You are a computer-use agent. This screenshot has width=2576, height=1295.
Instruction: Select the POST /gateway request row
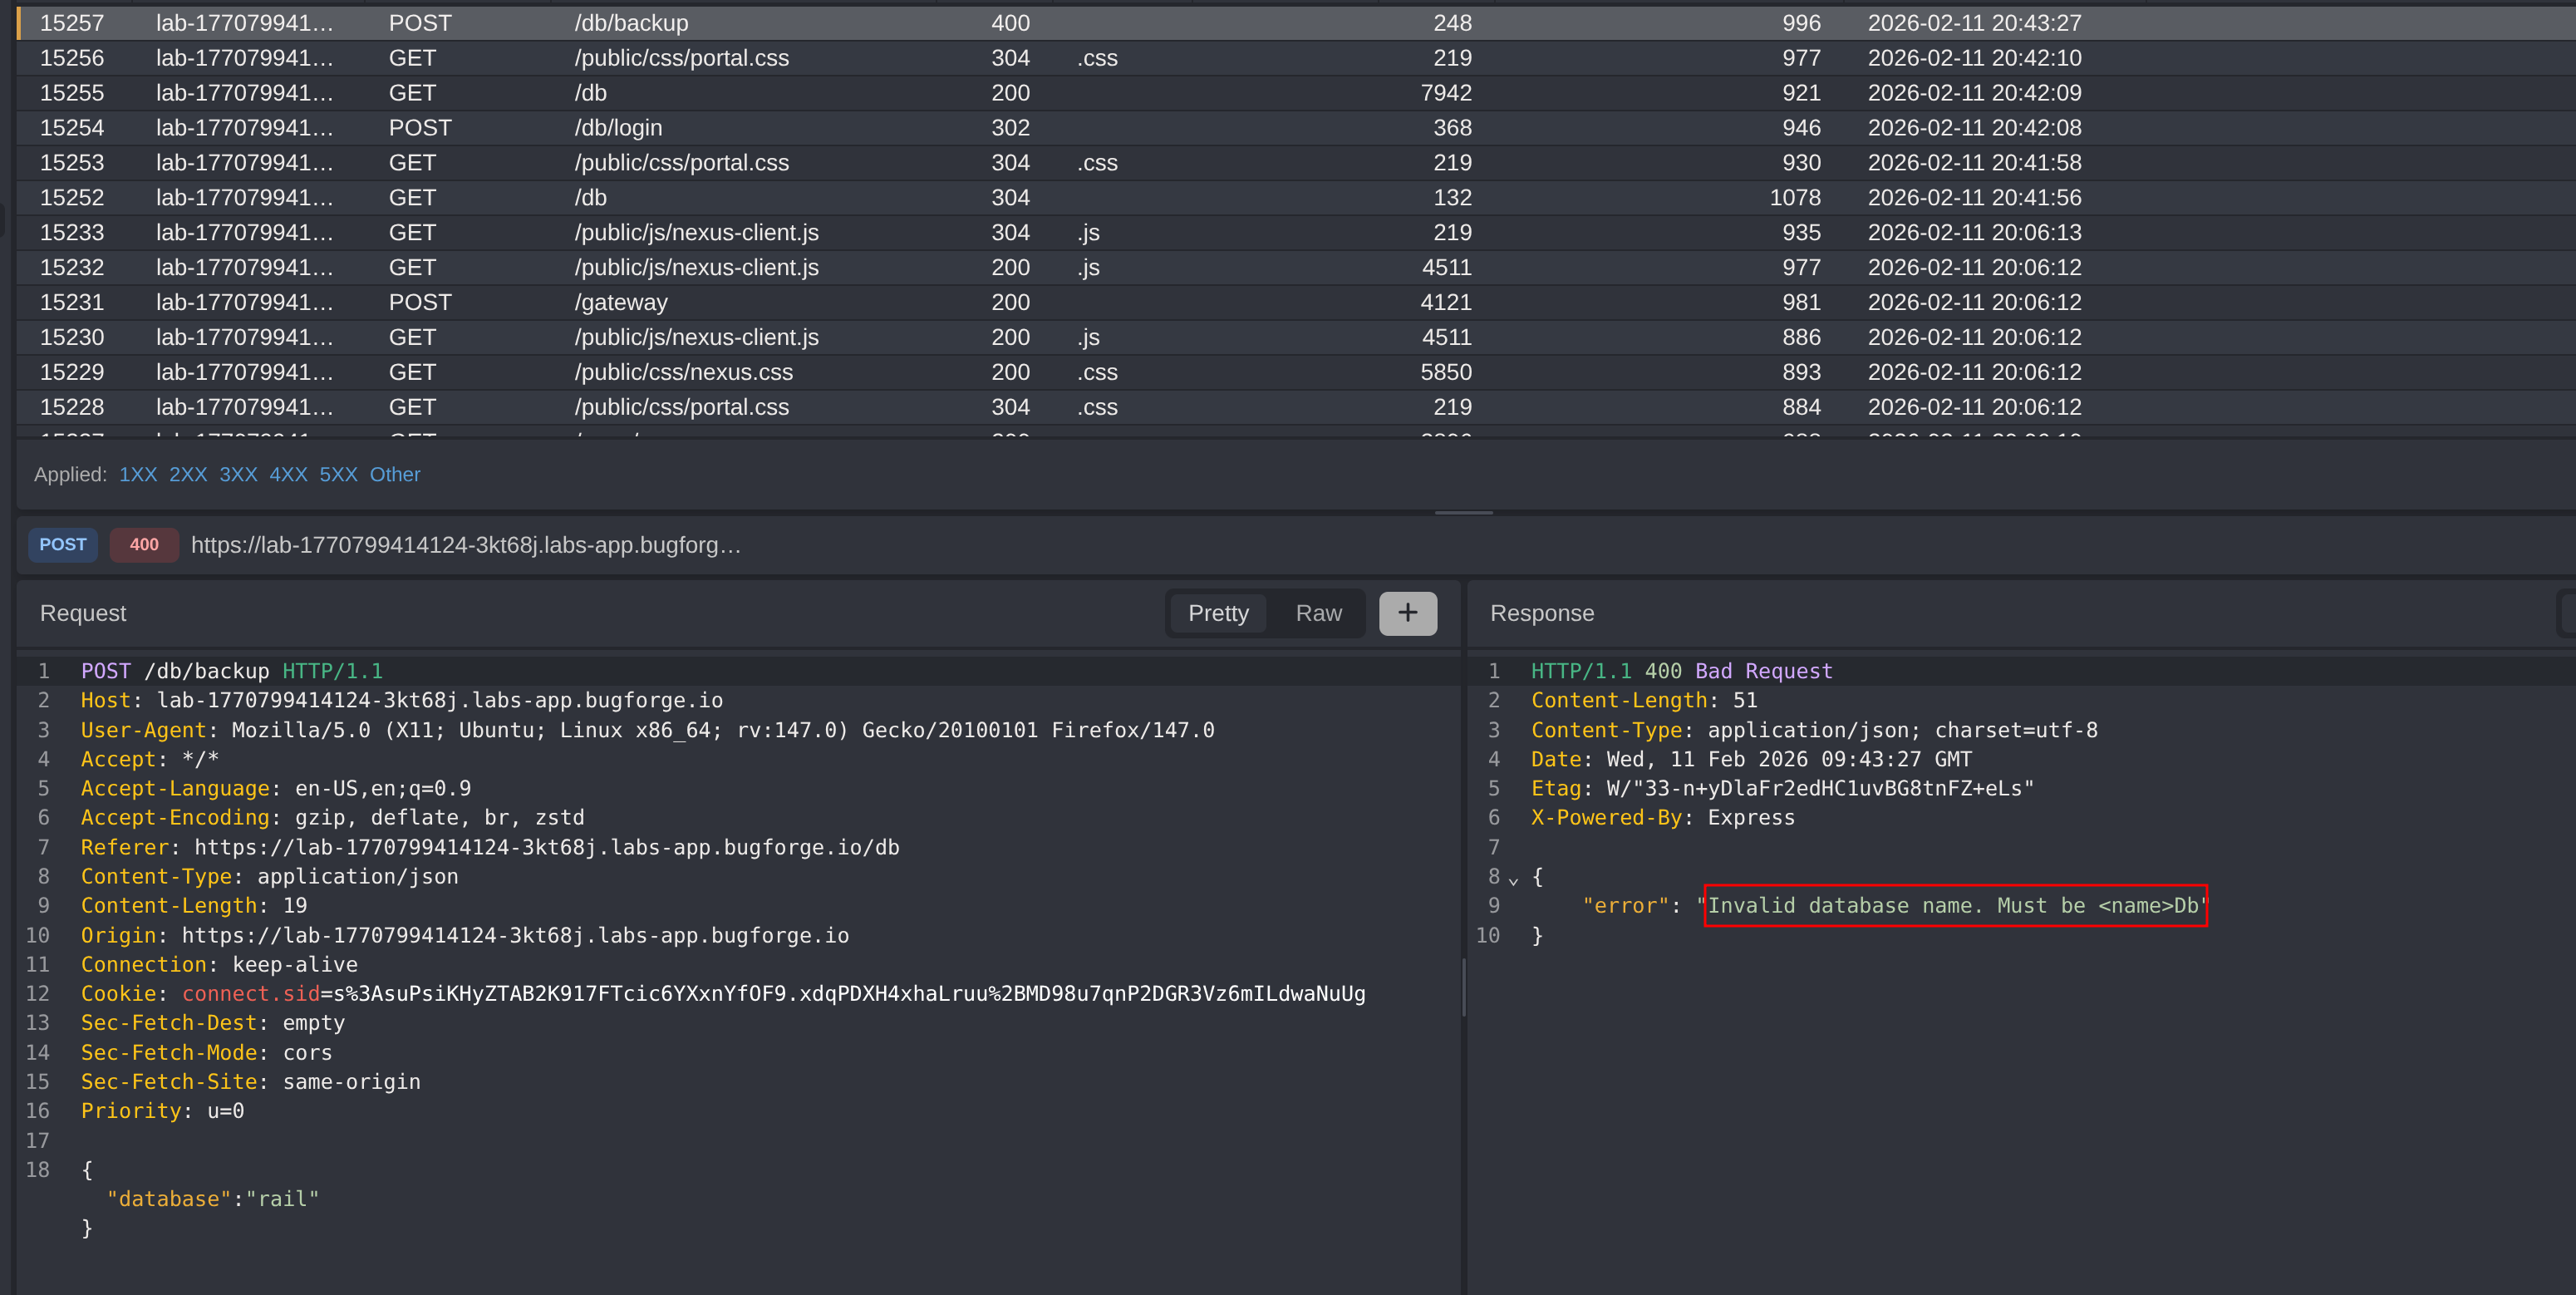(x=620, y=302)
